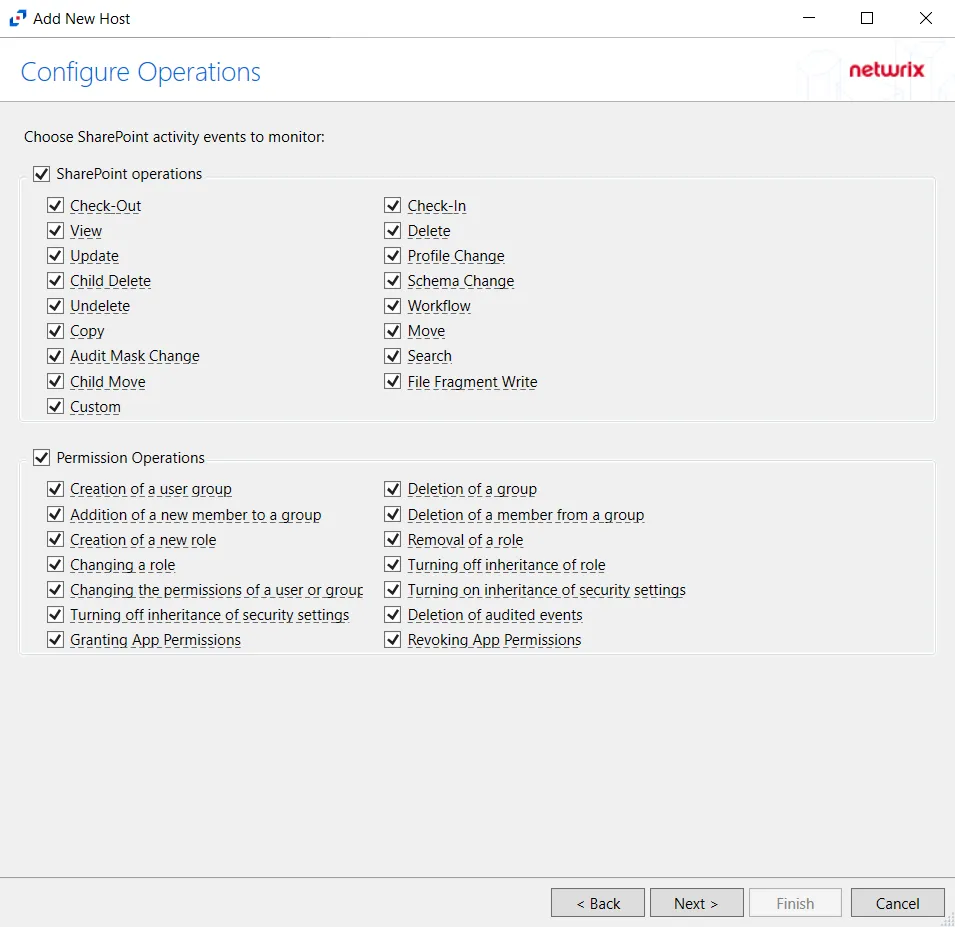
Task: Toggle the Profile Change checkbox
Action: (x=393, y=256)
